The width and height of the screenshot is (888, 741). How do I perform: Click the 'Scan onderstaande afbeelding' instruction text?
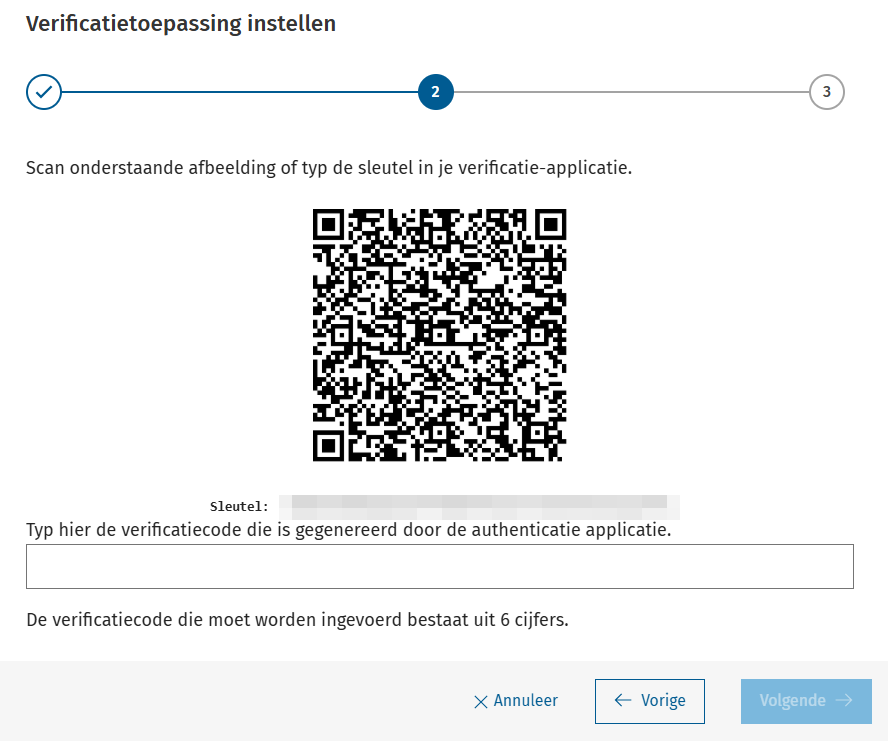pyautogui.click(x=329, y=168)
